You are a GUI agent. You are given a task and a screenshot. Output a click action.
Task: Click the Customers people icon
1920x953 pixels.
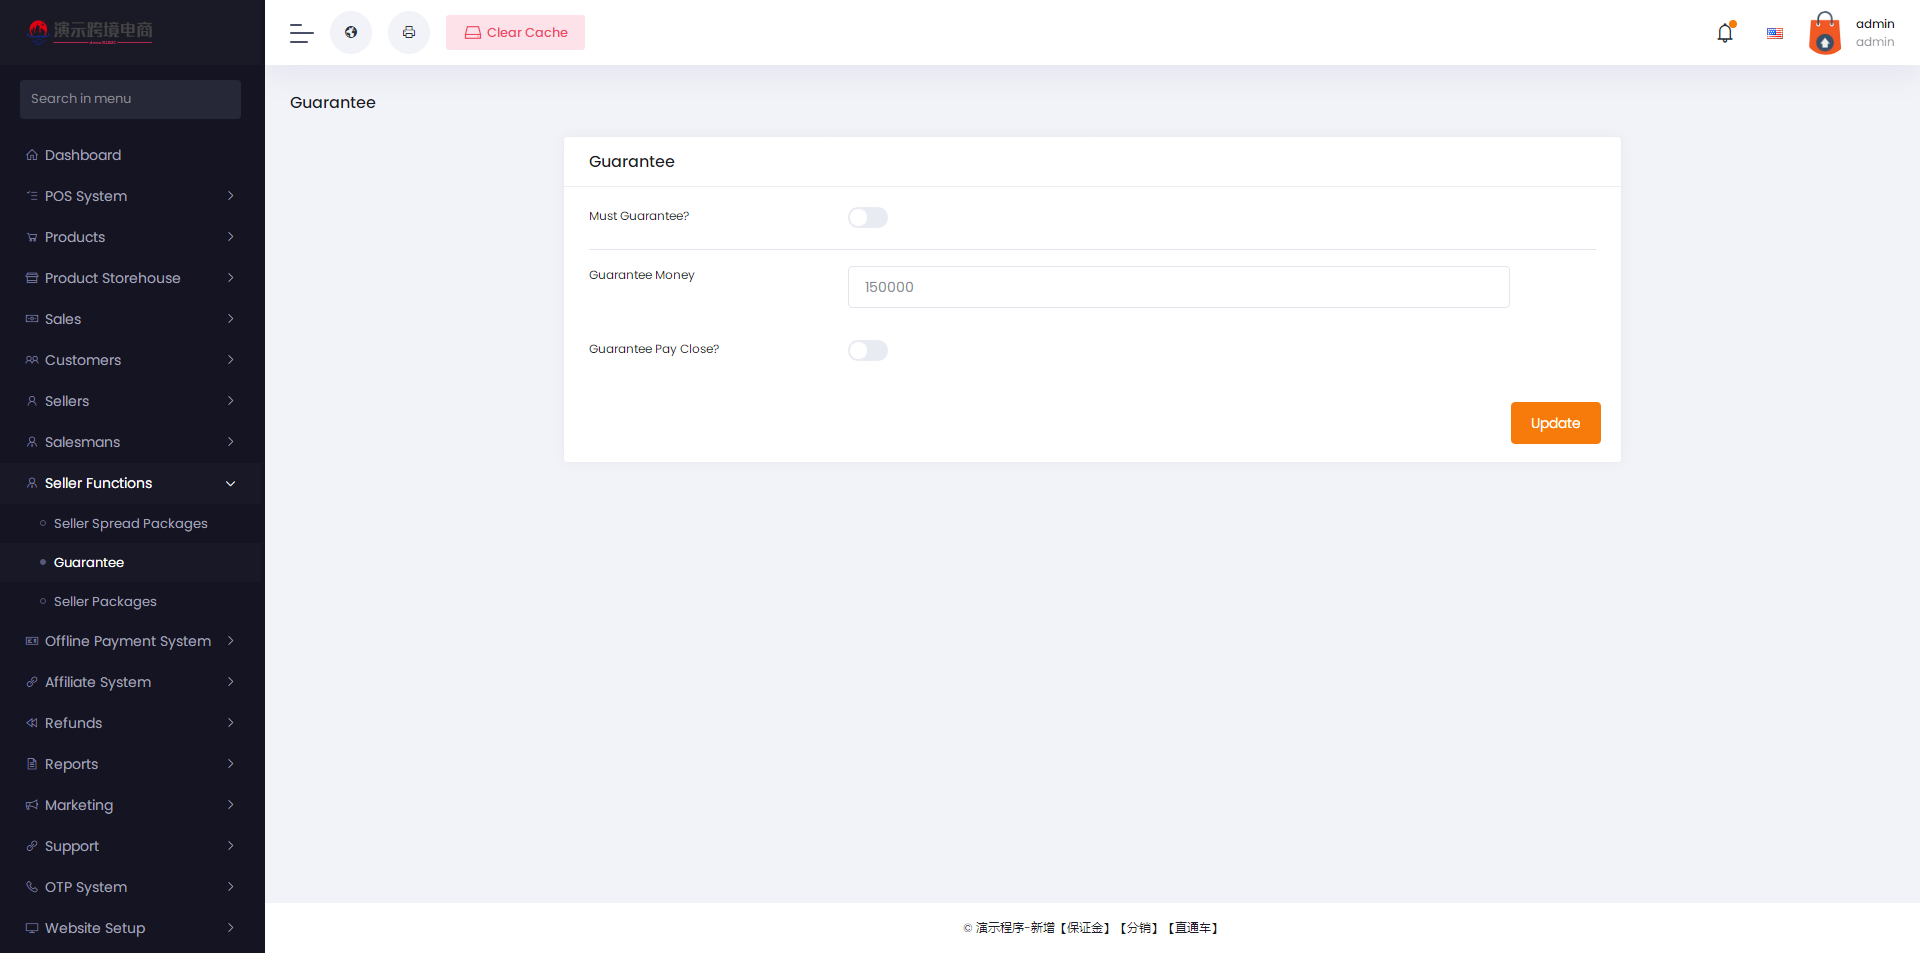click(32, 360)
